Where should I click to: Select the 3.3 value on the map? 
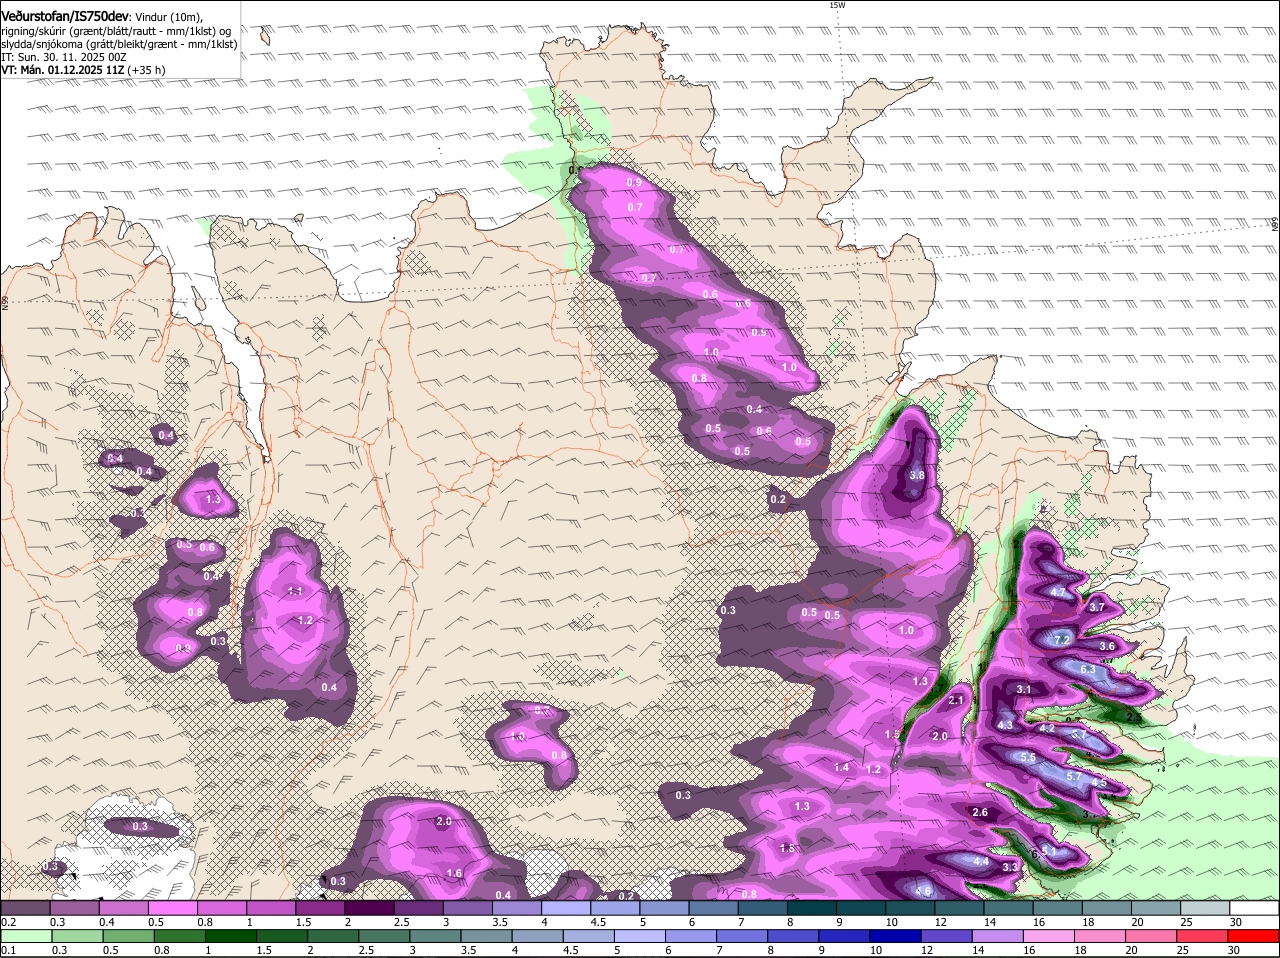click(1010, 866)
